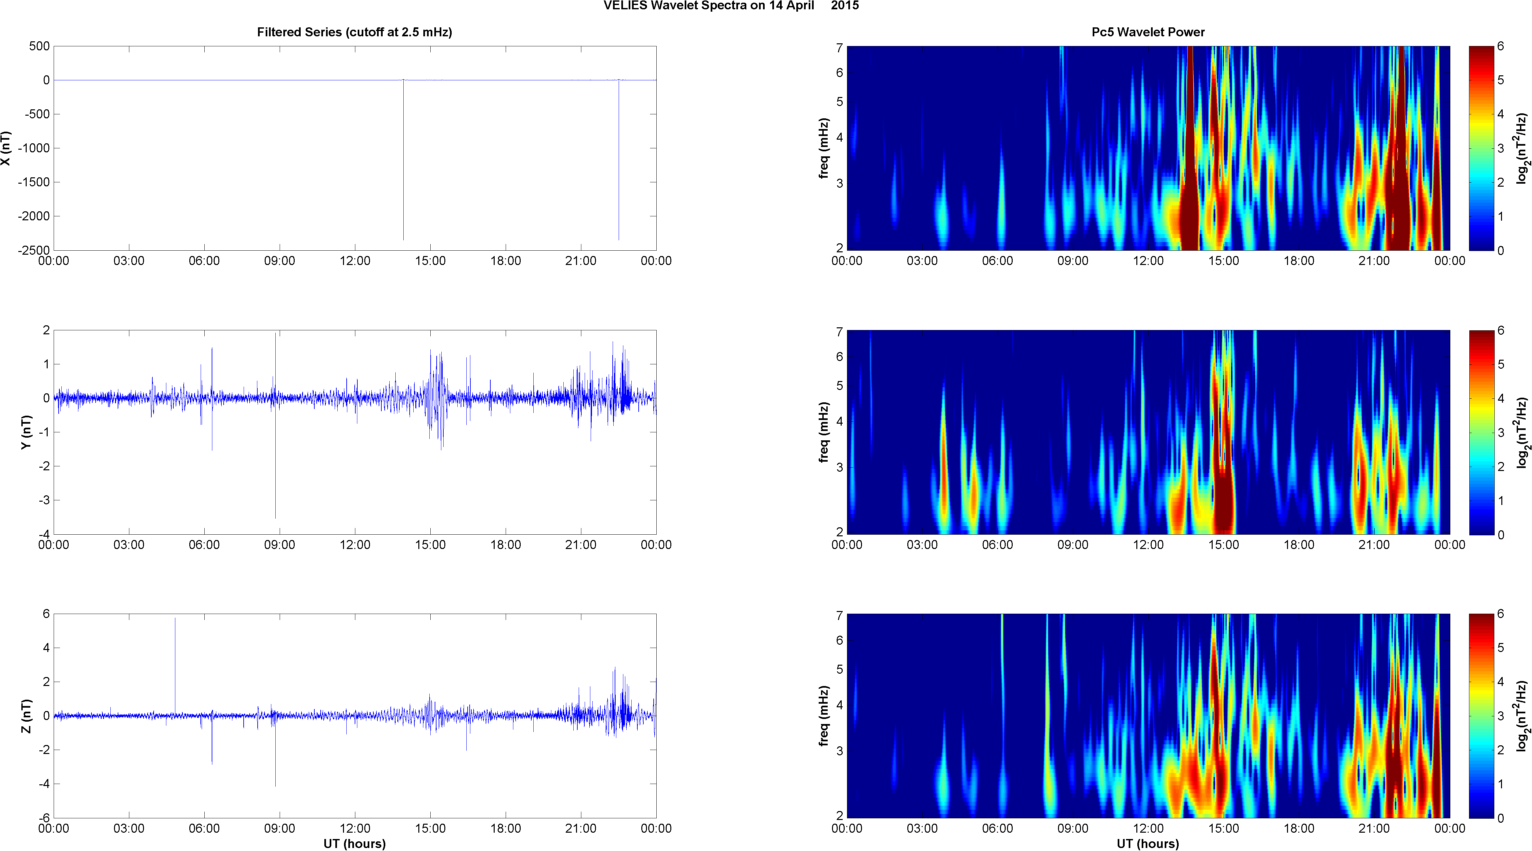Click the top colorbar's log2(nT²/Hz) label
The image size is (1532, 851).
pyautogui.click(x=1522, y=148)
